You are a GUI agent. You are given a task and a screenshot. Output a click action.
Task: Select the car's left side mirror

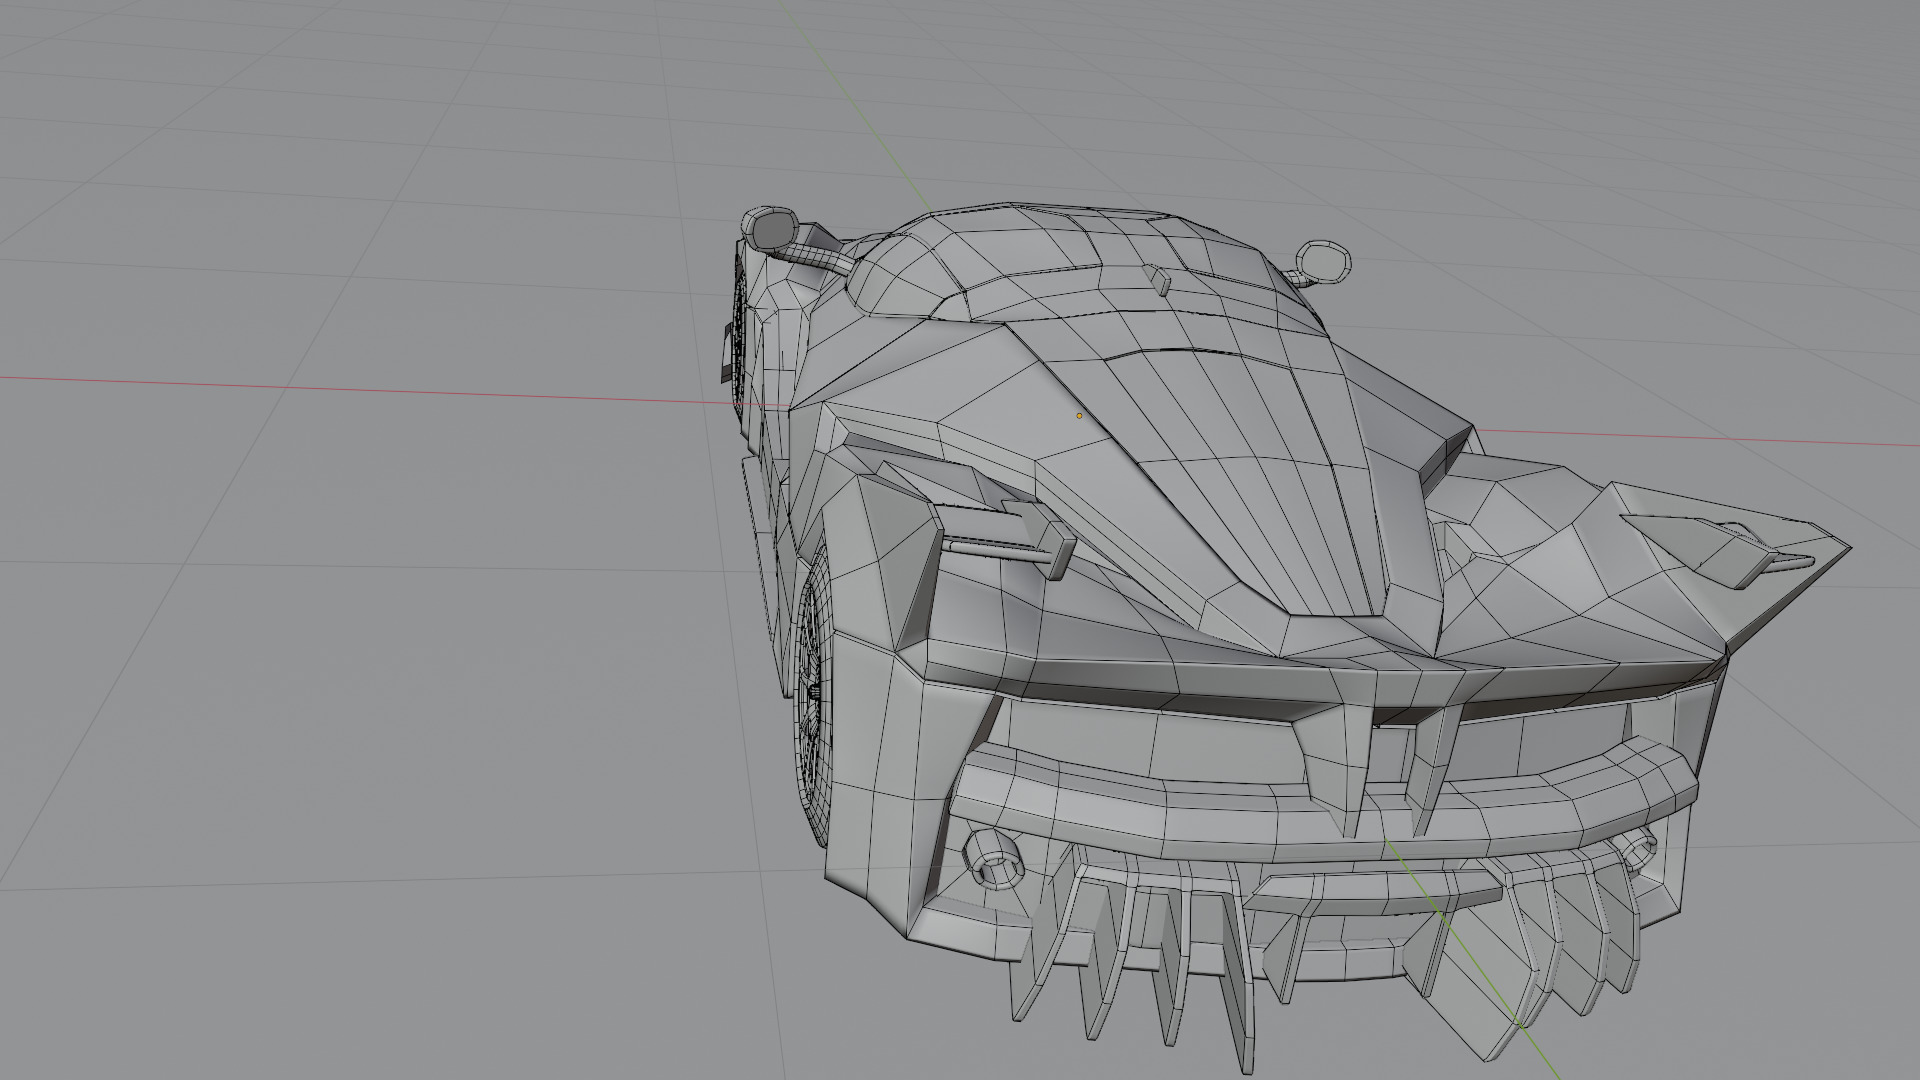tap(769, 227)
